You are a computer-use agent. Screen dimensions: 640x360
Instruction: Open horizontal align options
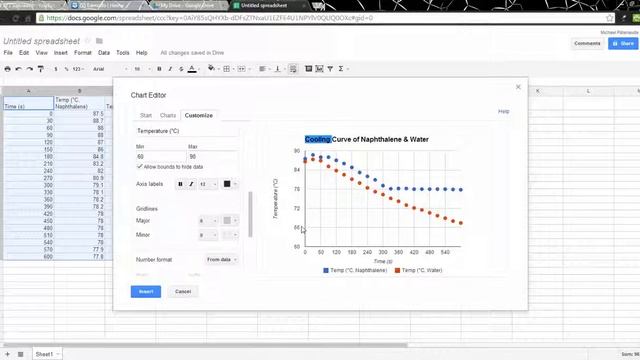point(264,69)
